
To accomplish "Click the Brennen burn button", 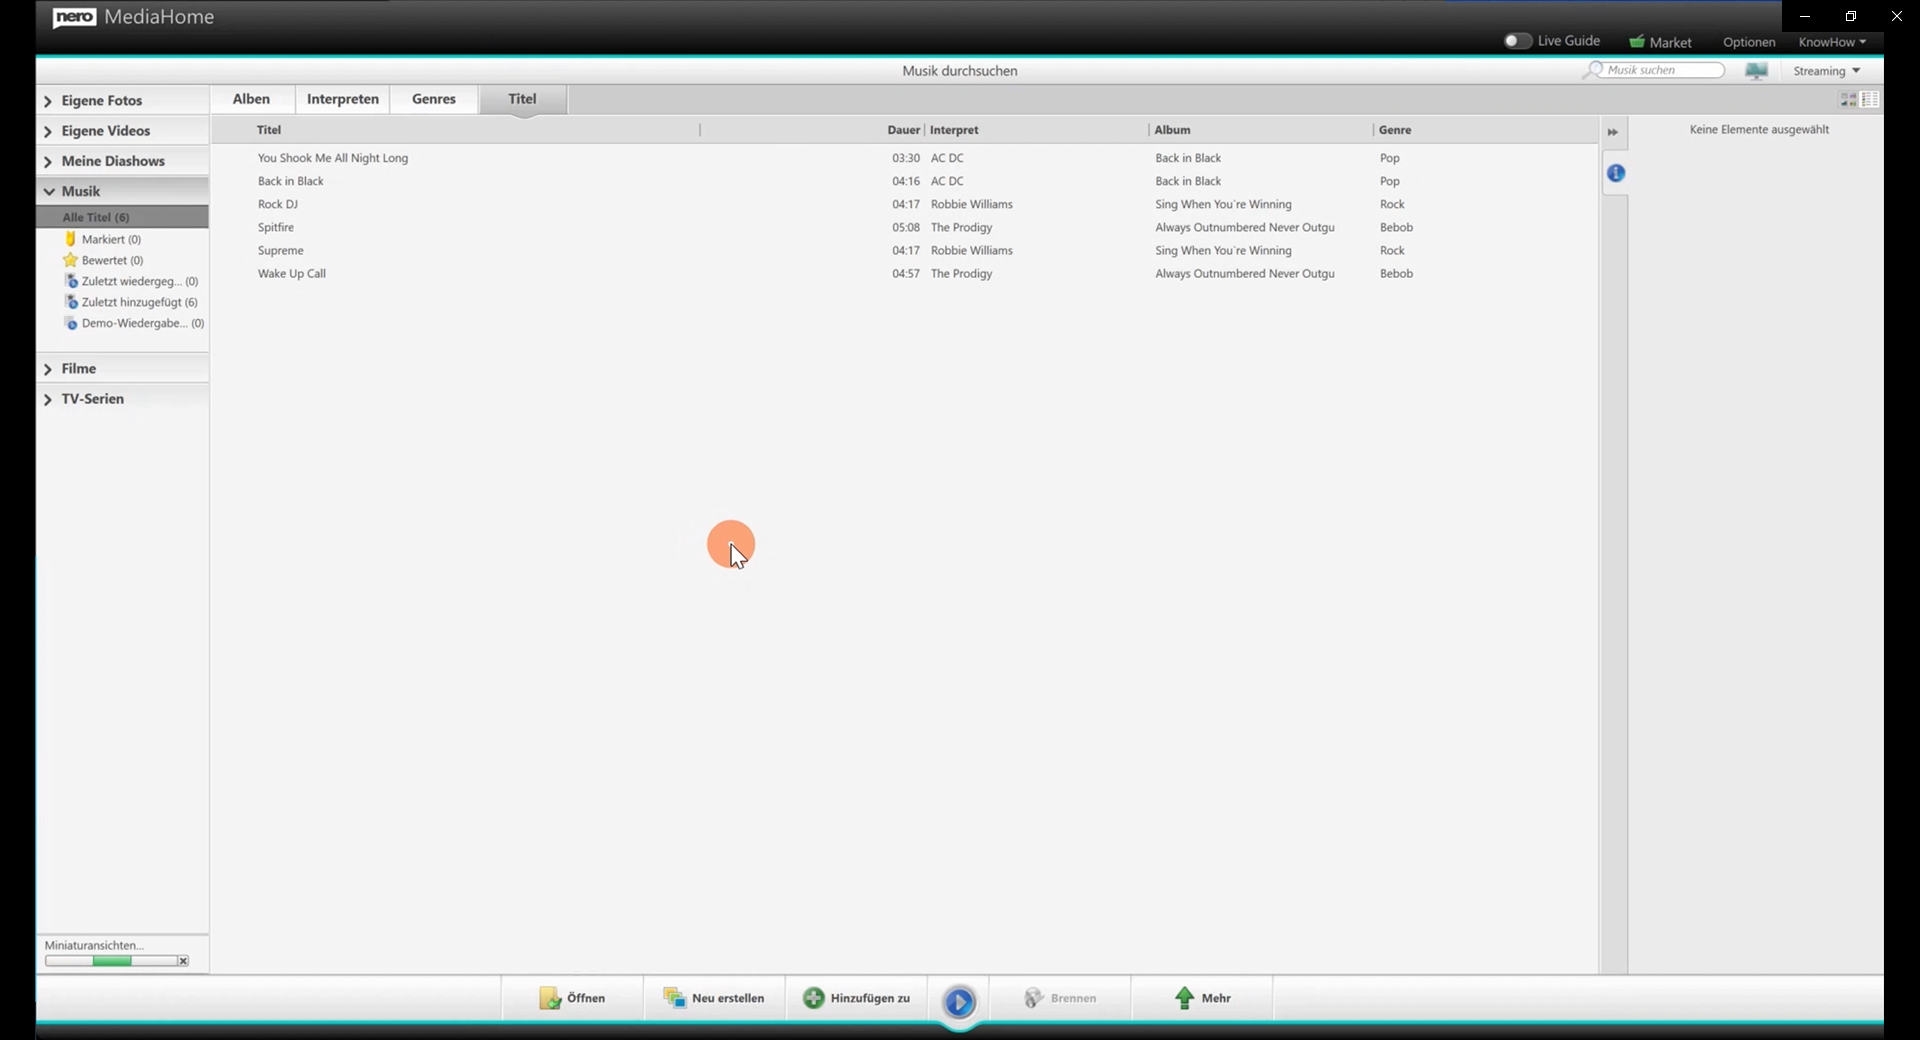I will click(1061, 998).
